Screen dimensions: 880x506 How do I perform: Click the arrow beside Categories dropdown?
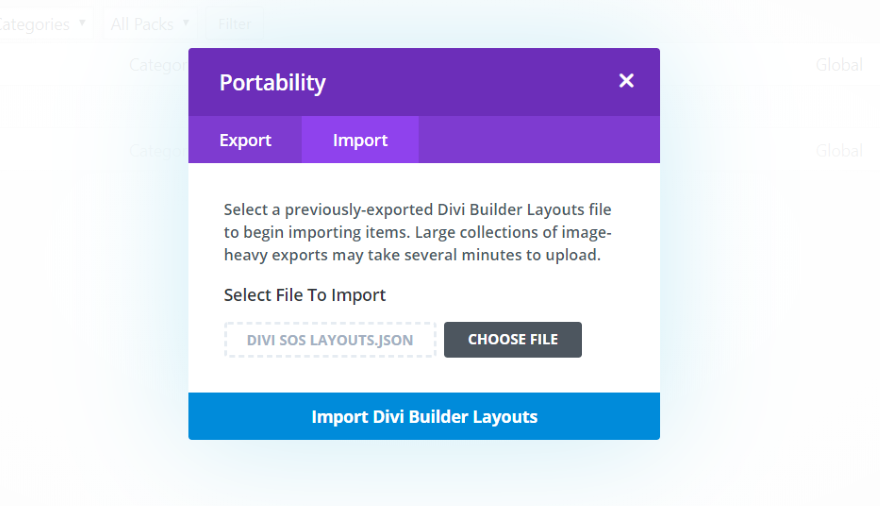[82, 23]
